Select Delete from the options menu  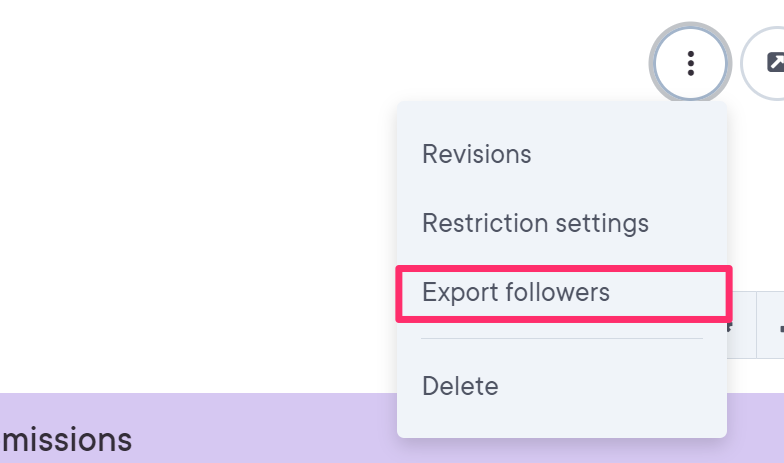pos(460,385)
